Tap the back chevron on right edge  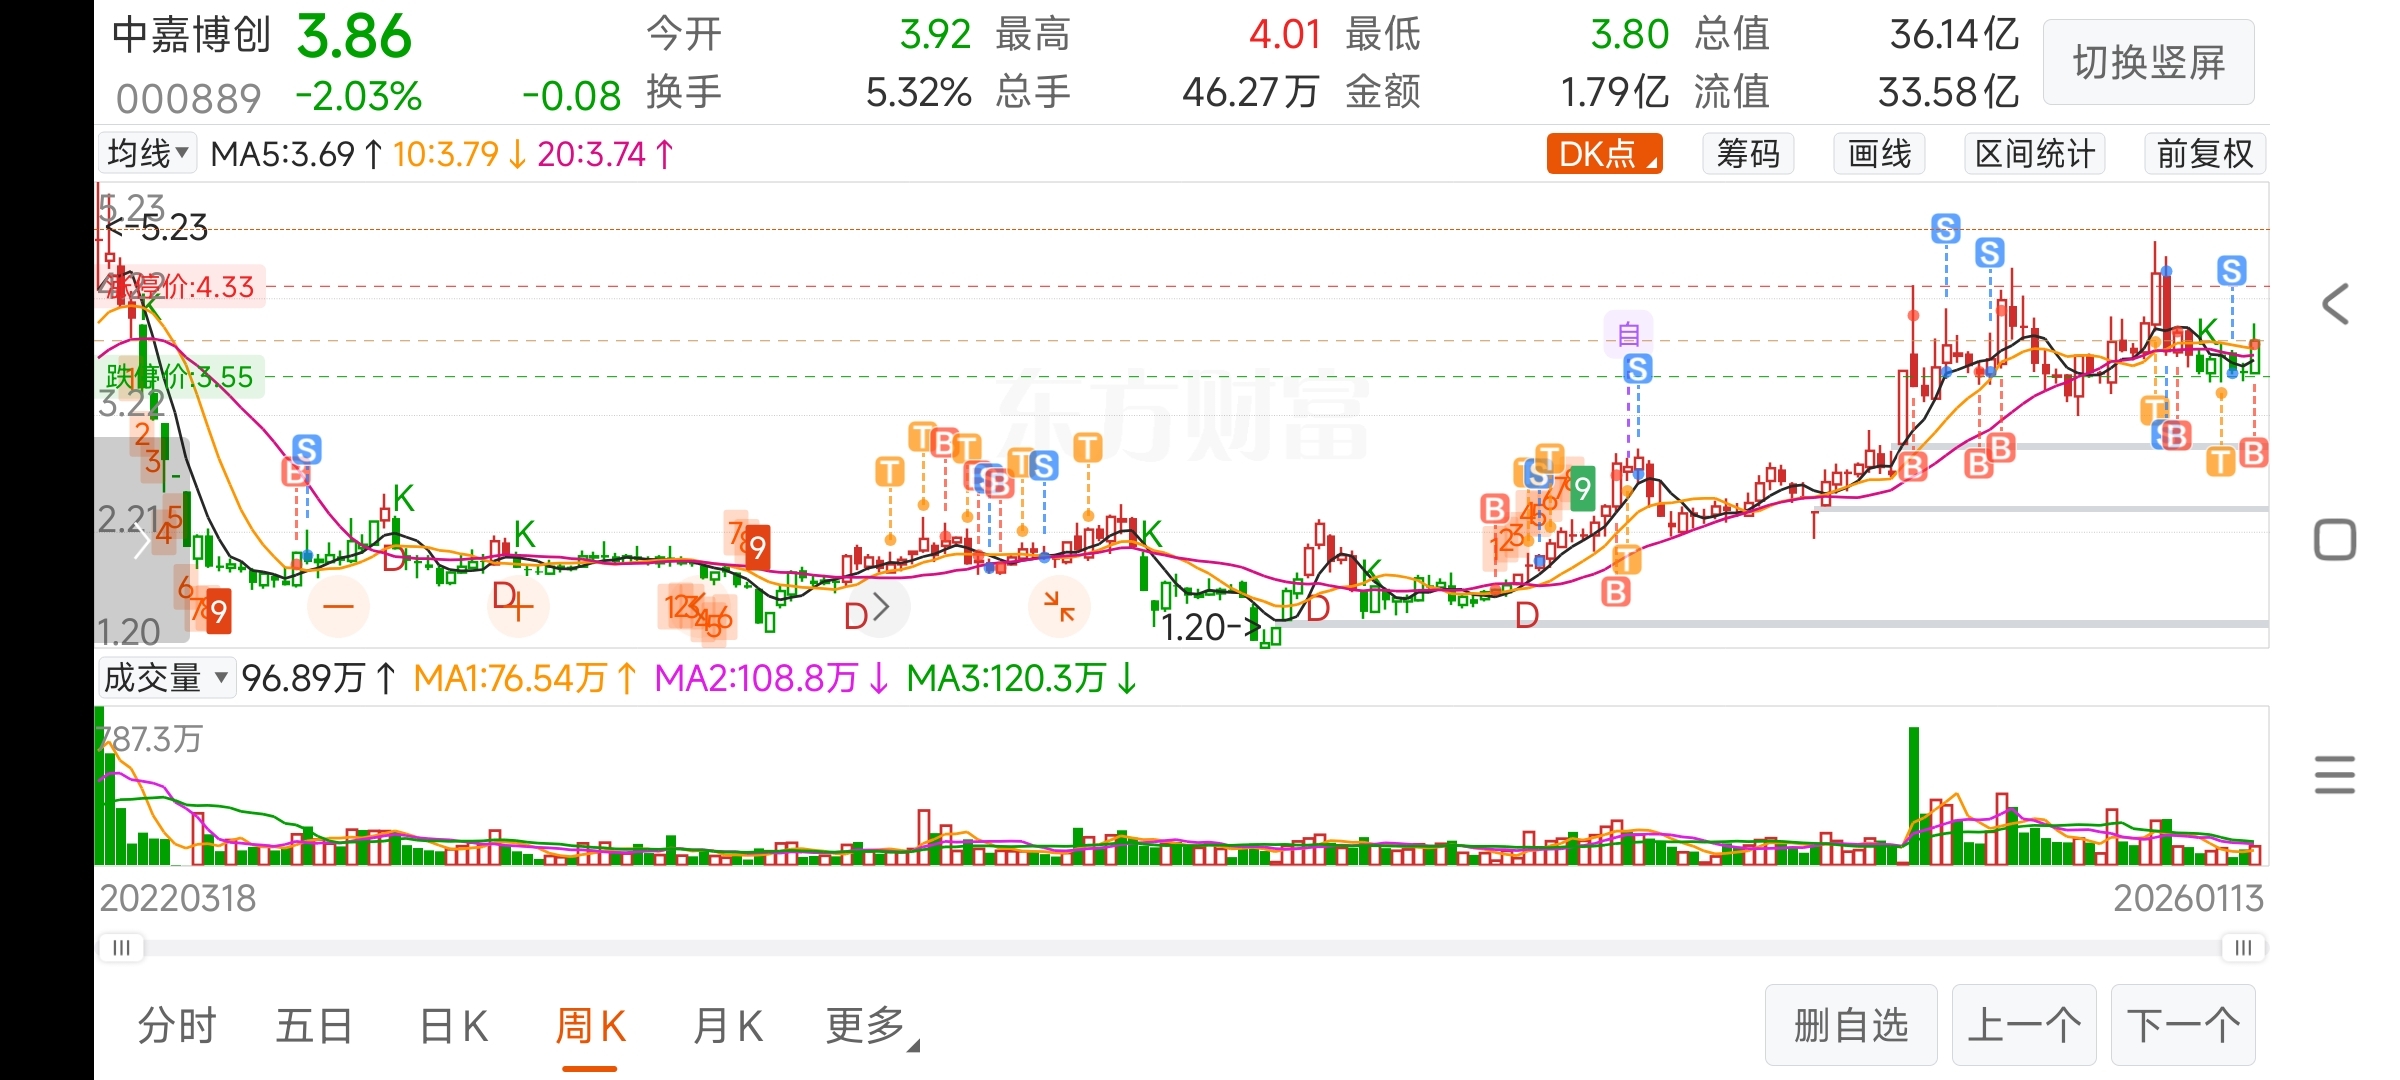tap(2336, 304)
